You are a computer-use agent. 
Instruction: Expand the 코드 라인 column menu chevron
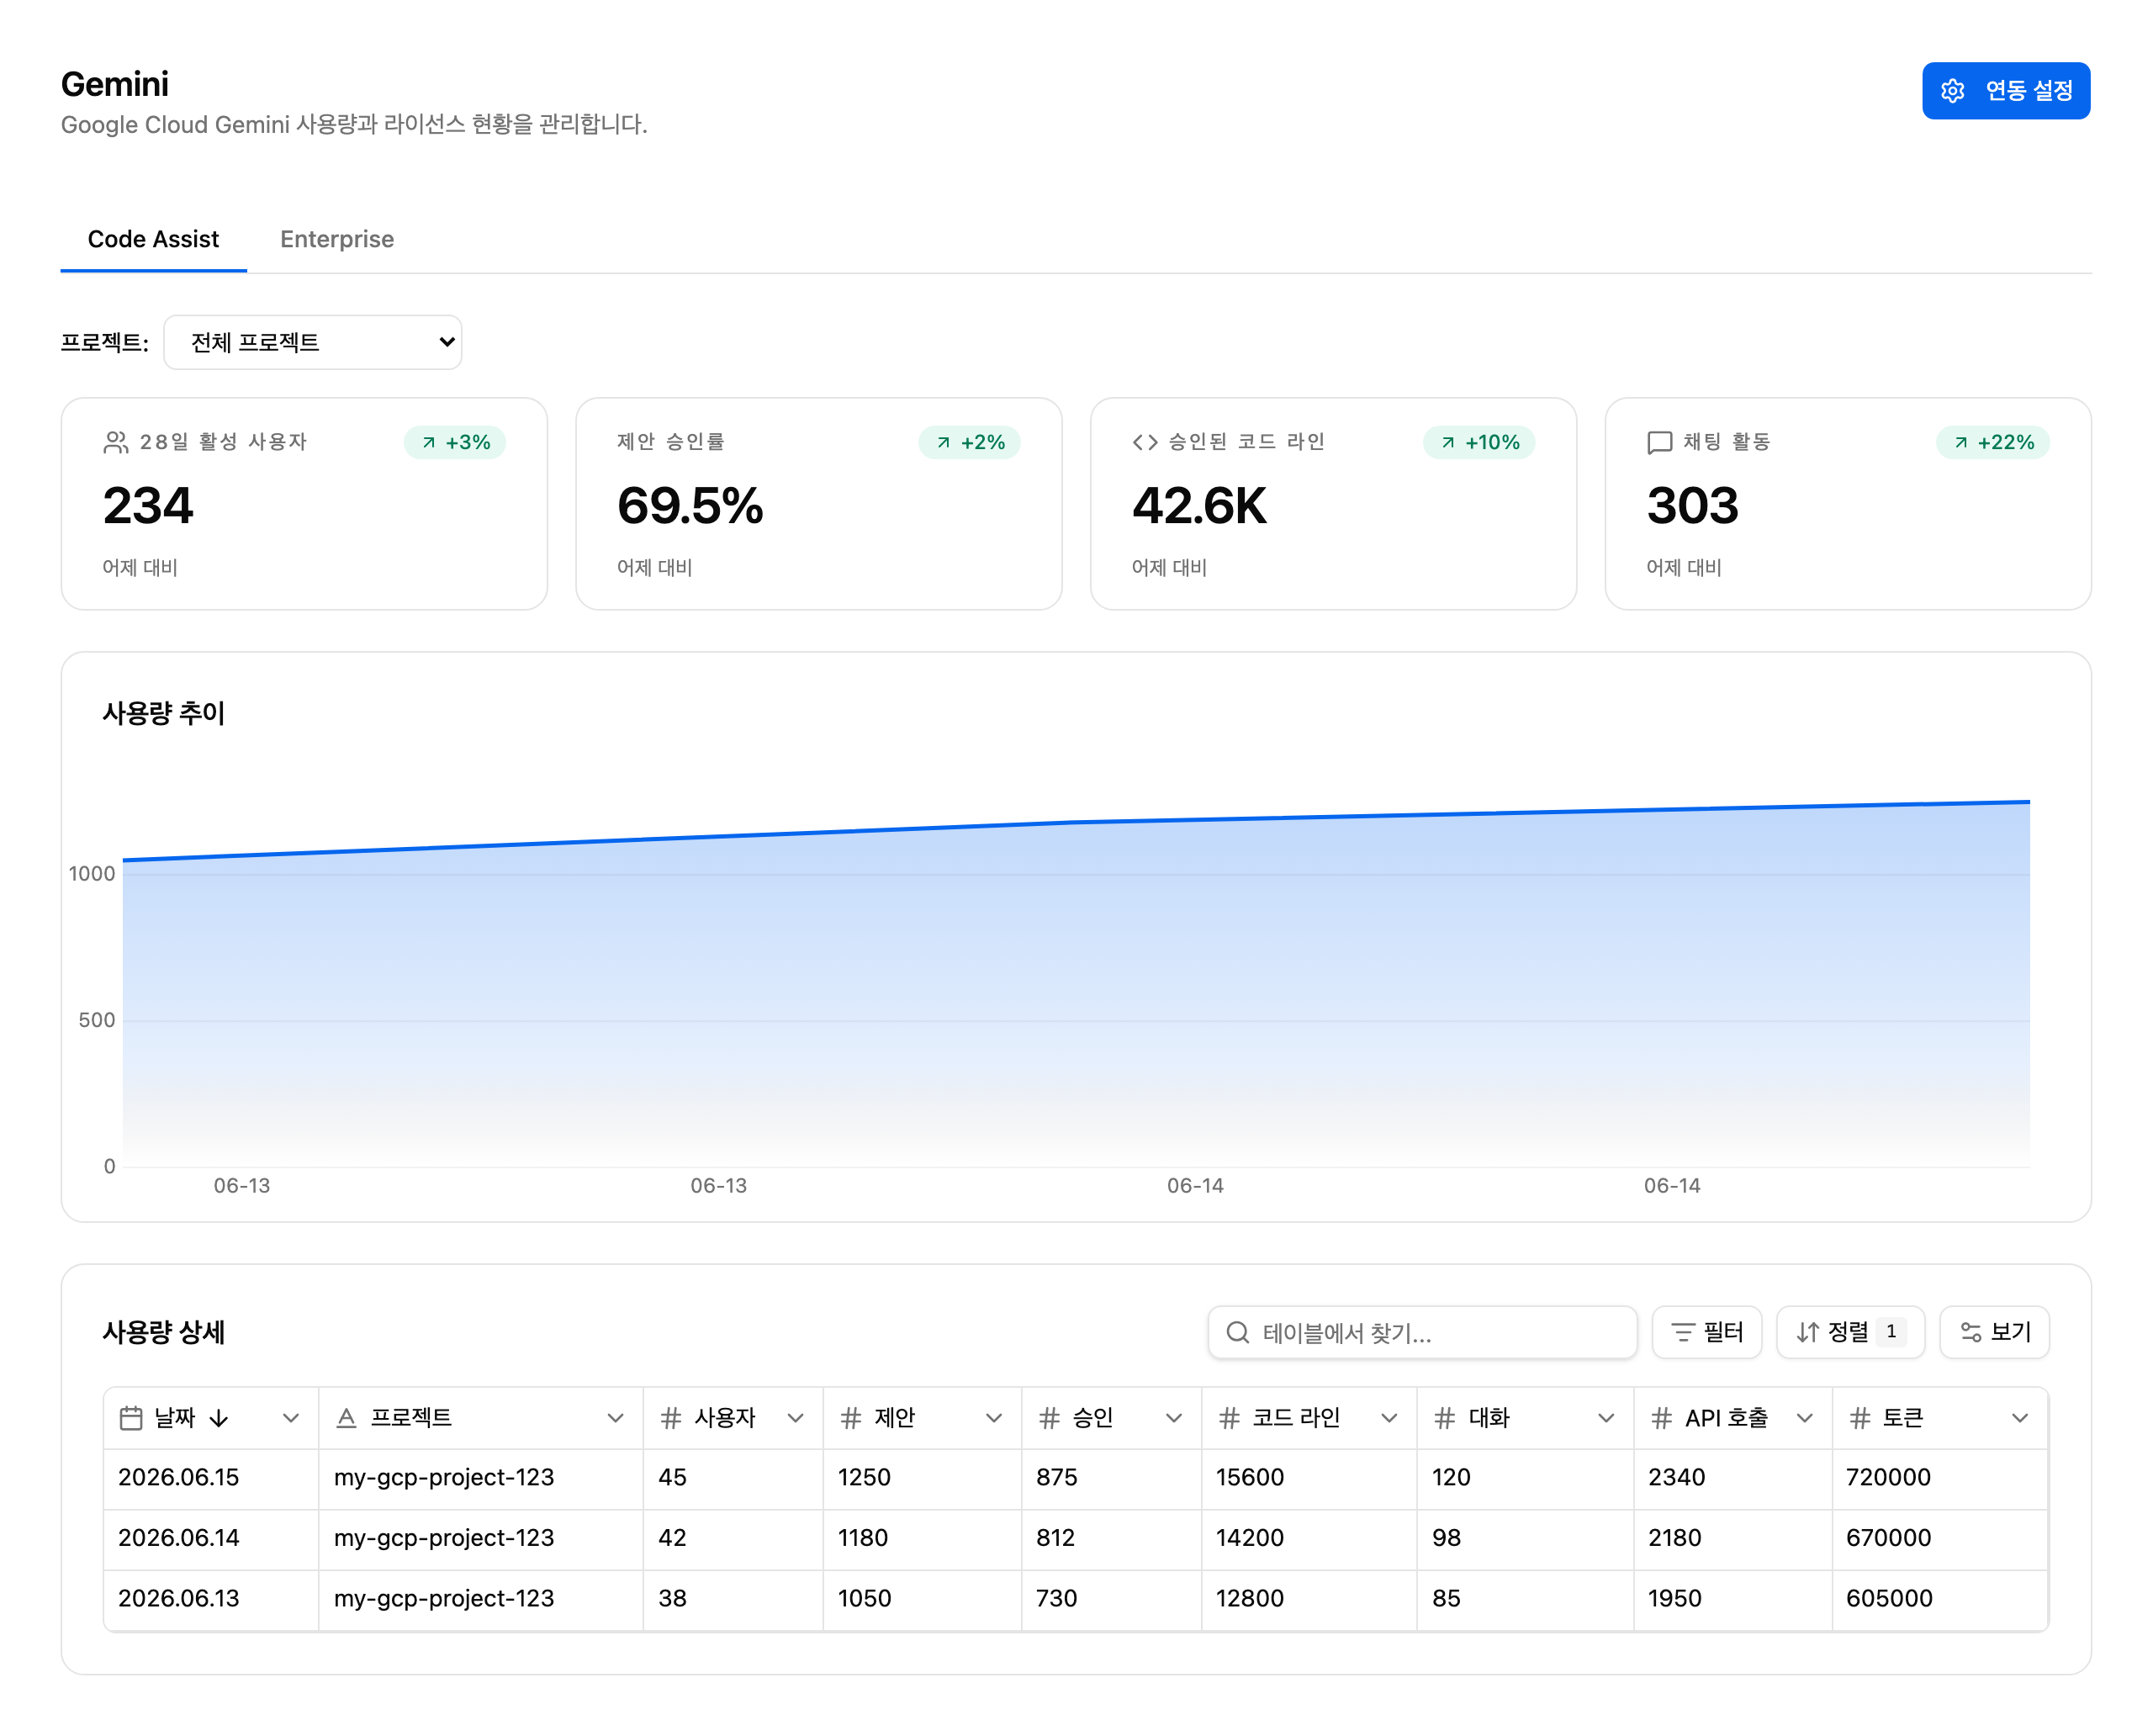tap(1389, 1418)
